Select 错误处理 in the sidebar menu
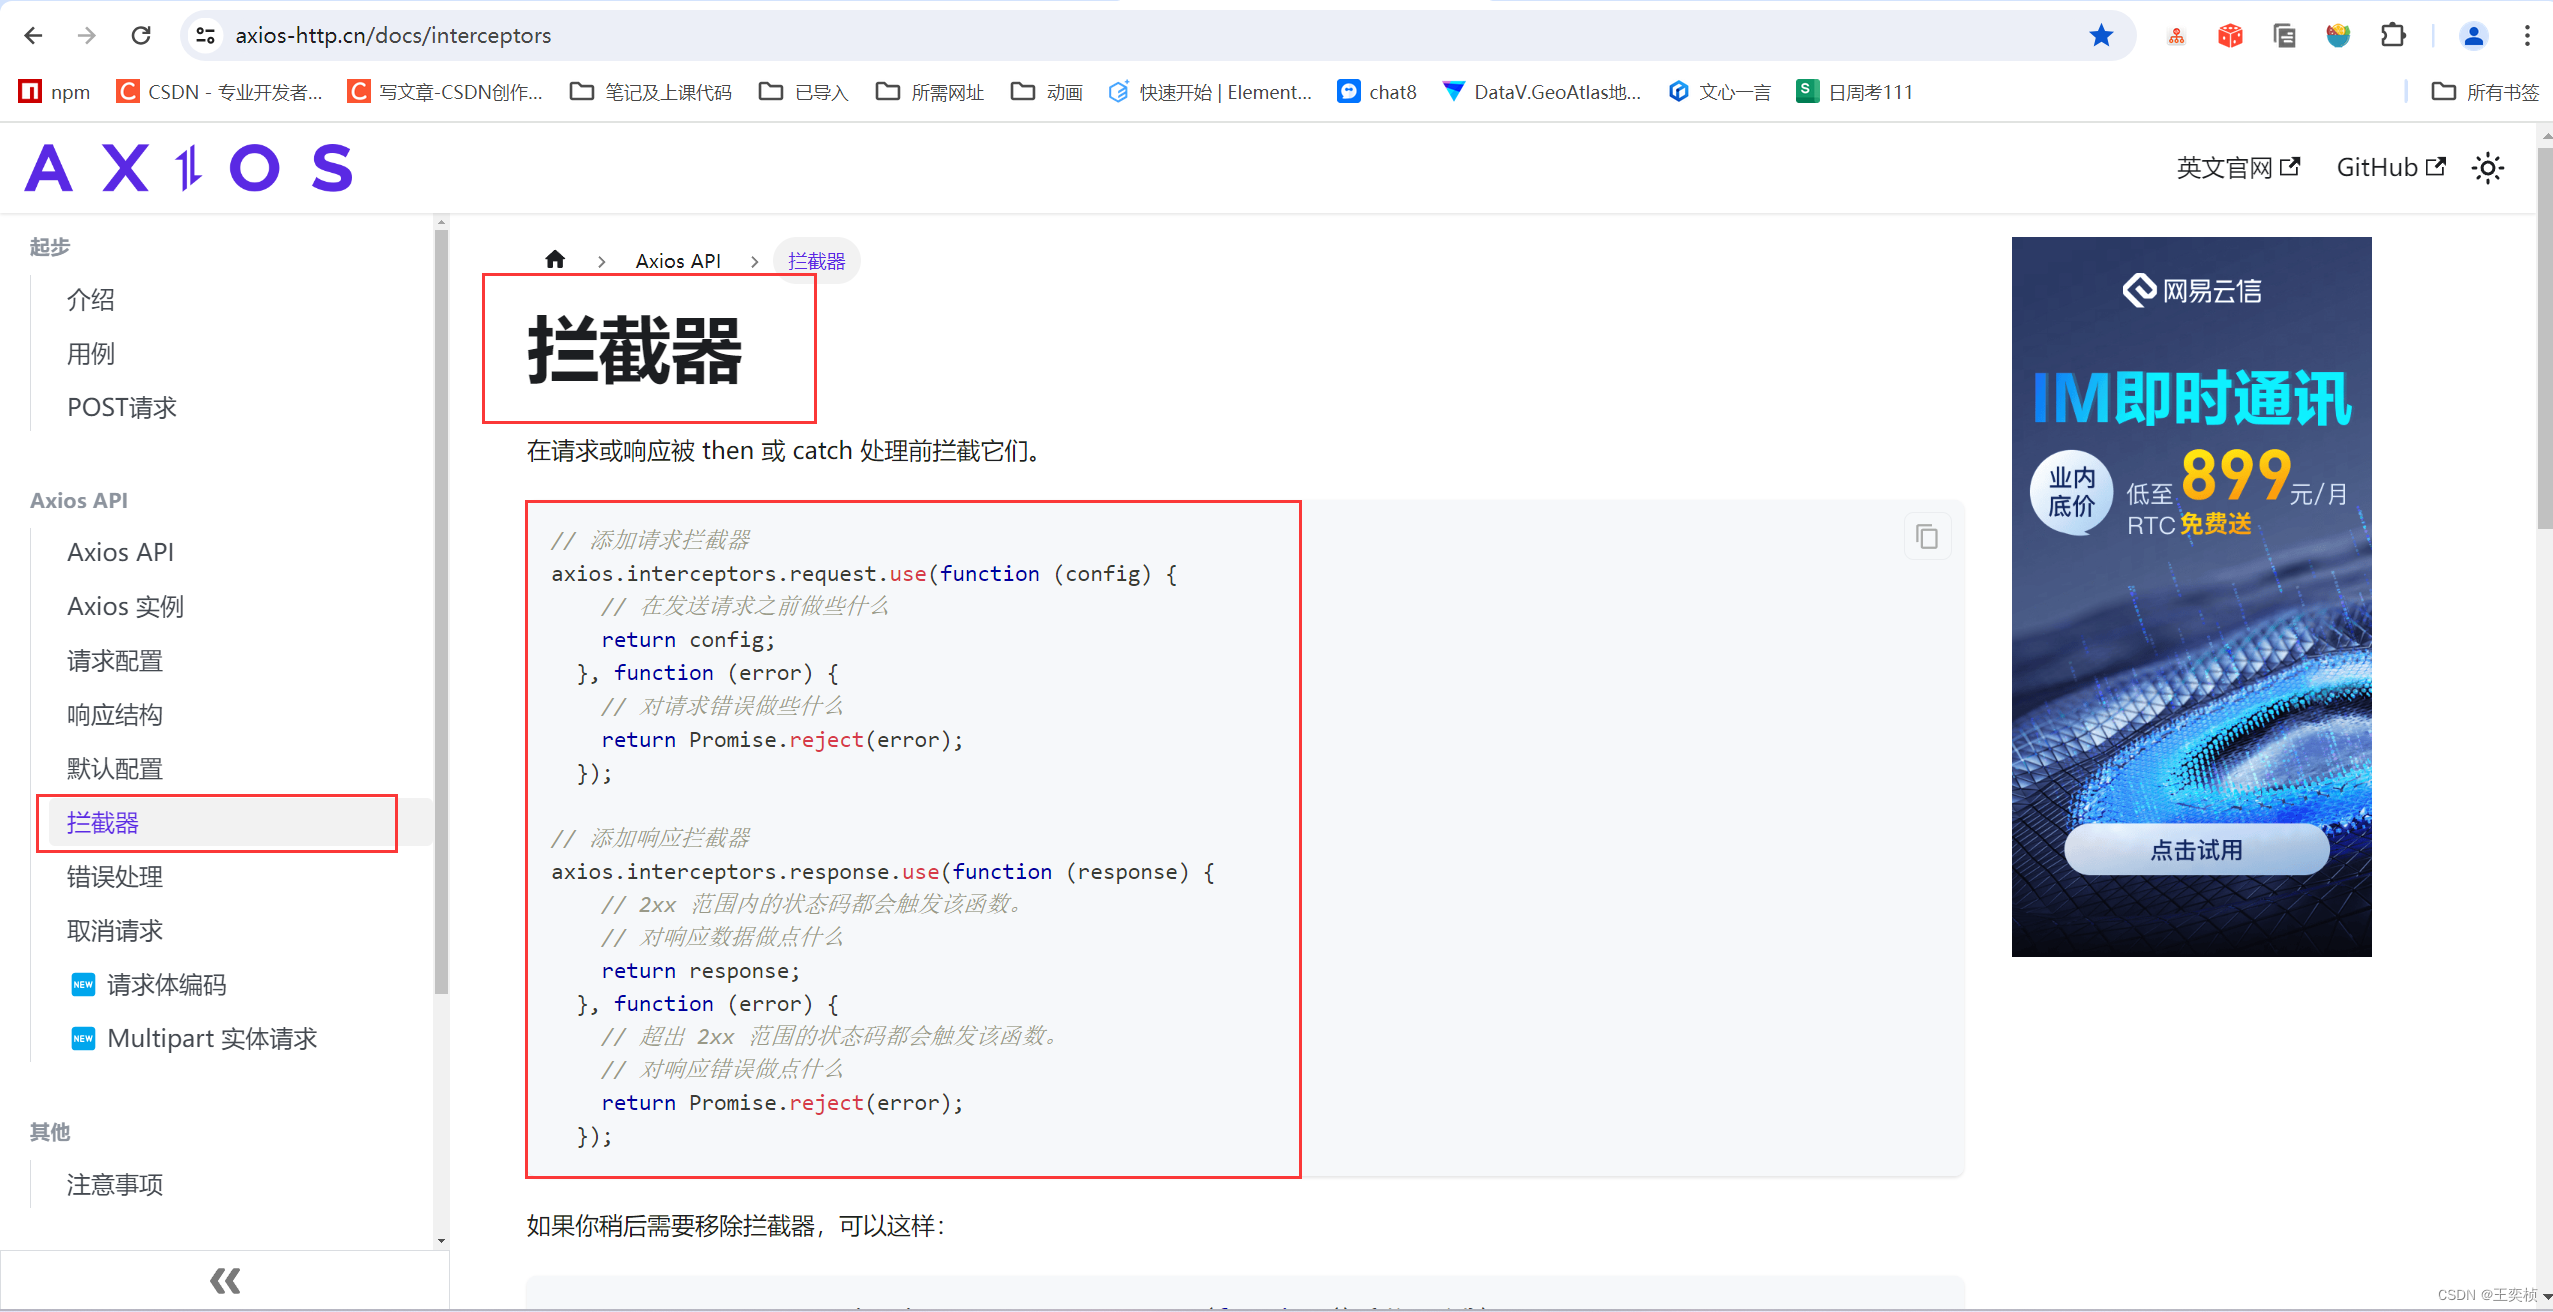2553x1312 pixels. 114,877
